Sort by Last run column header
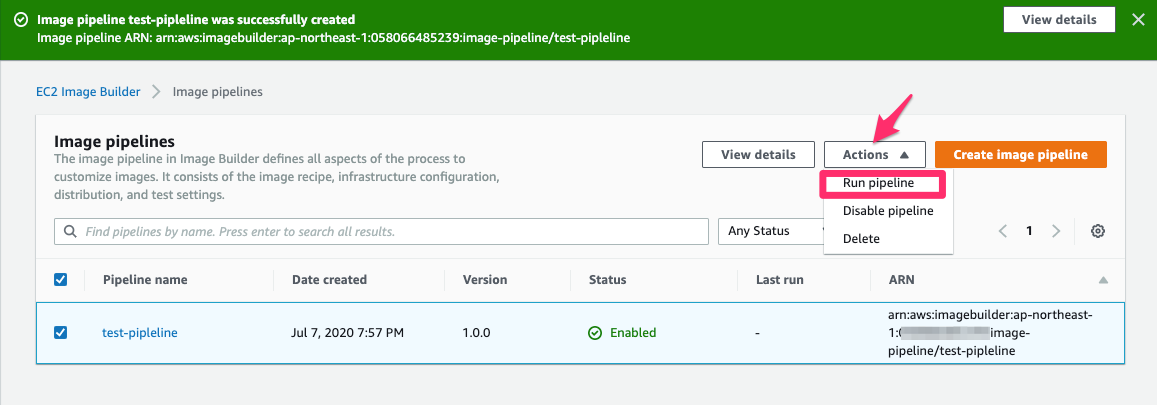The width and height of the screenshot is (1157, 405). point(779,280)
